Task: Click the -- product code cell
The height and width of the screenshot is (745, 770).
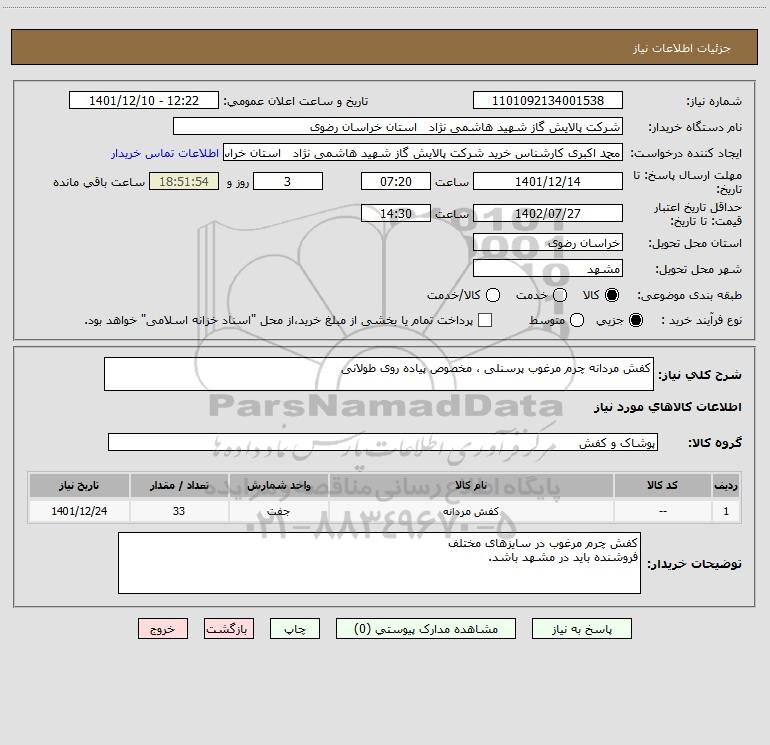Action: click(662, 511)
